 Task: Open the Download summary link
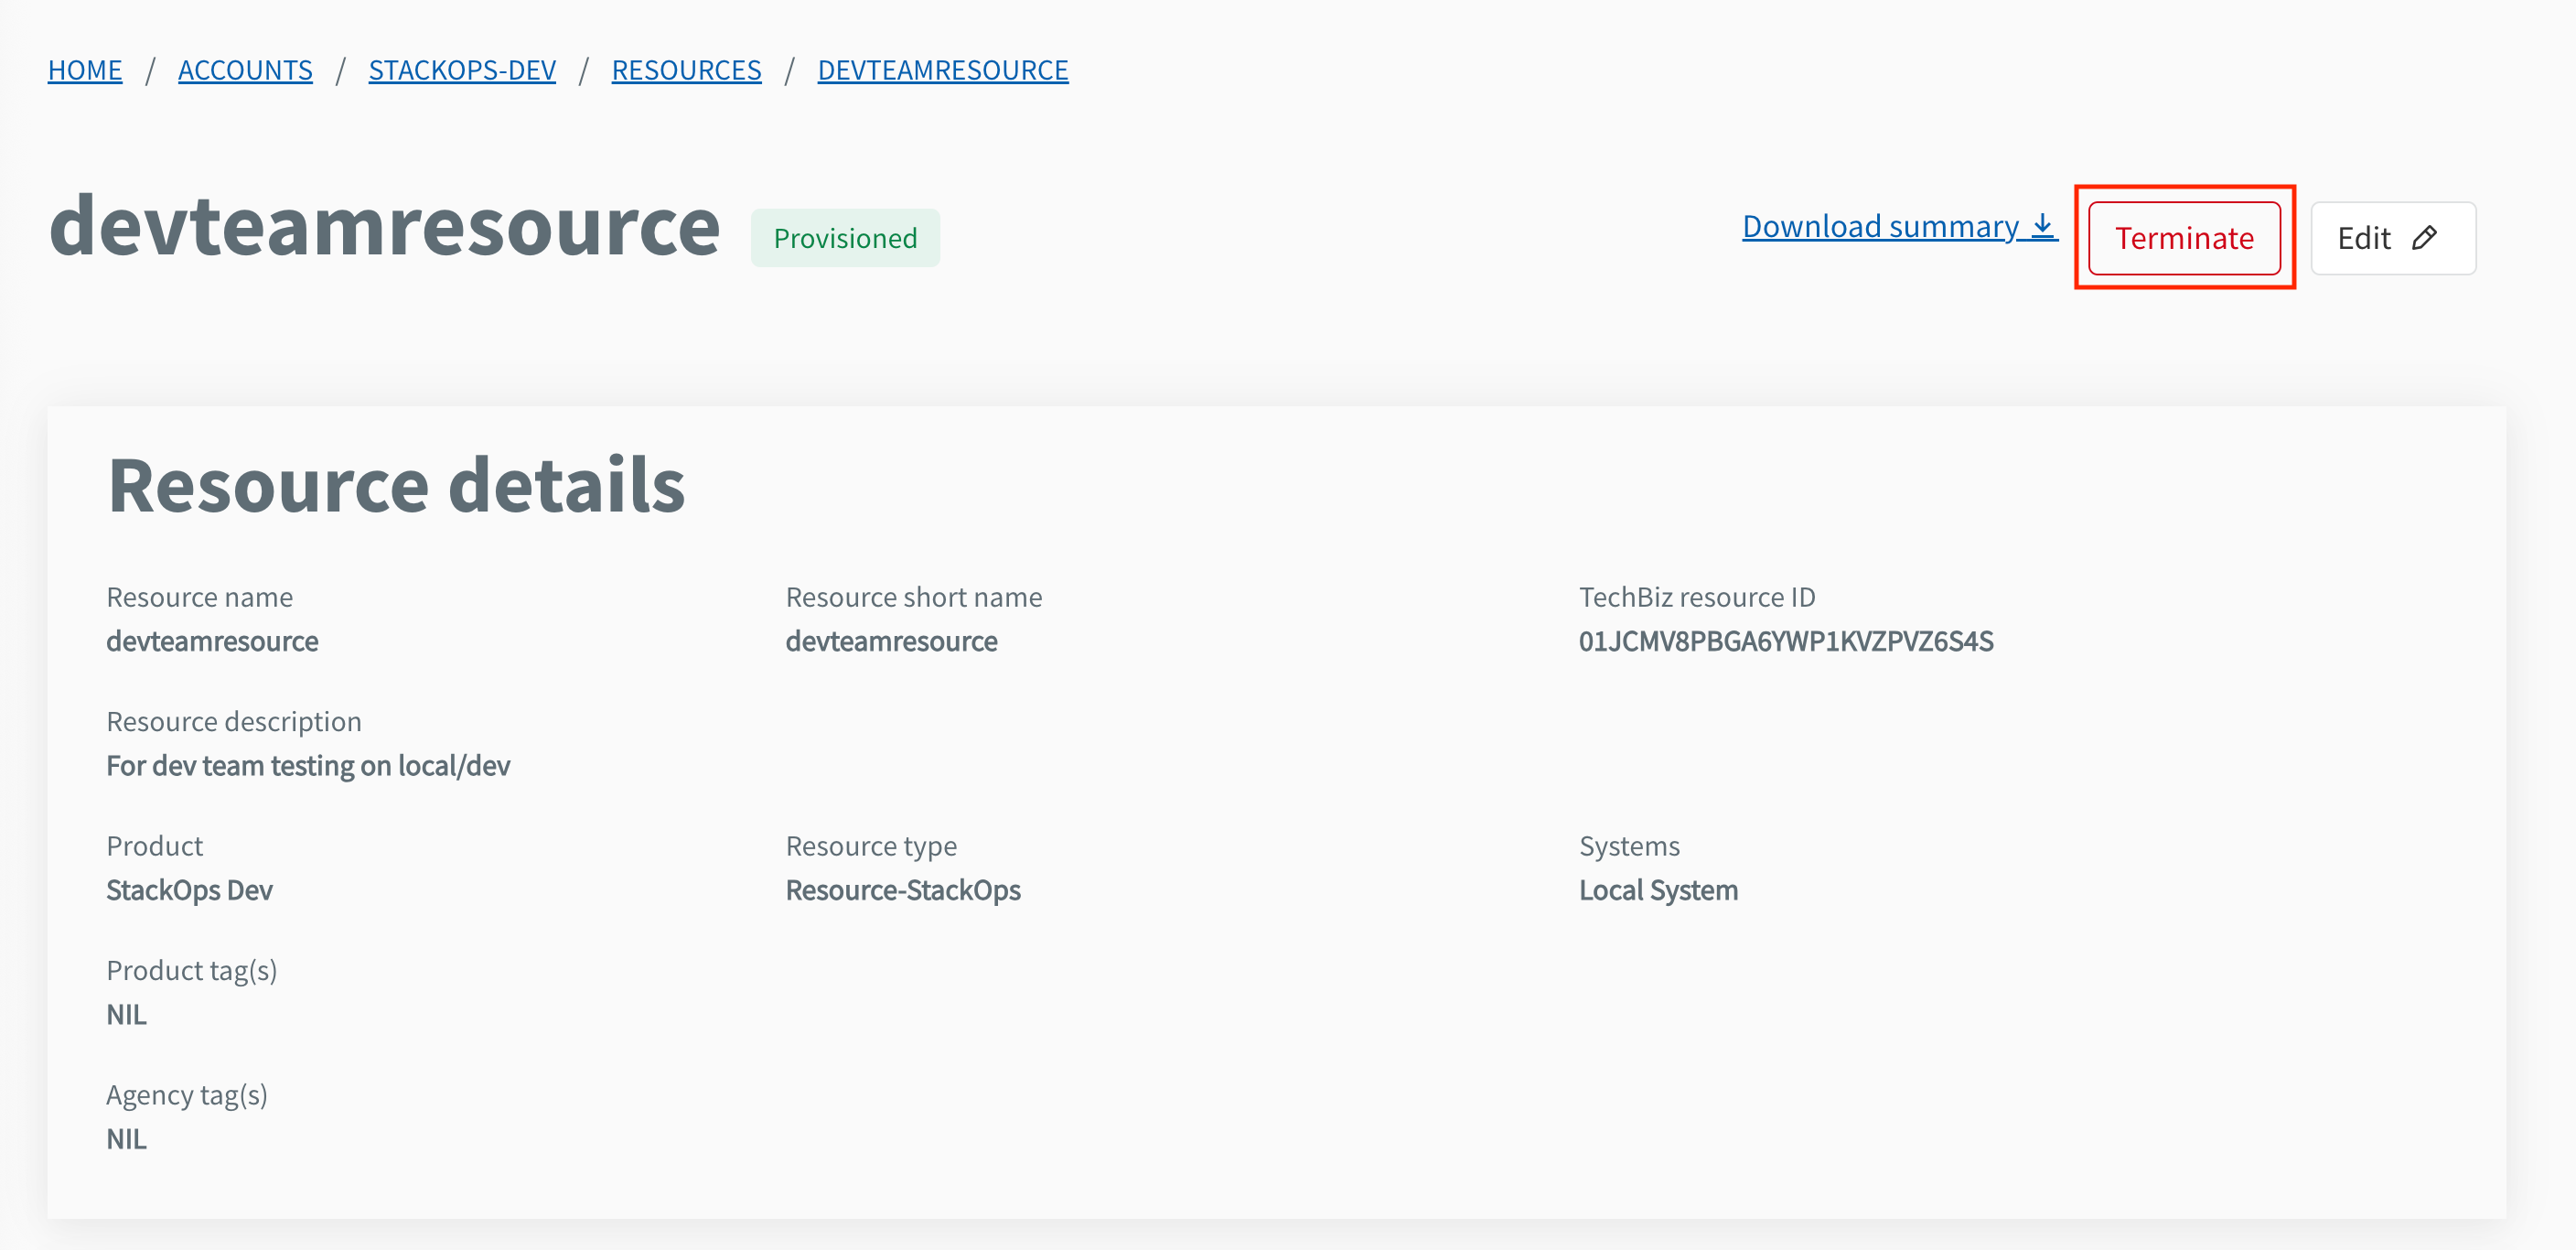(x=1880, y=227)
